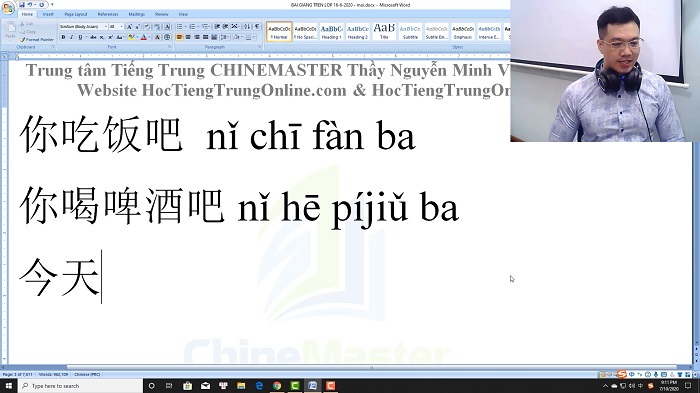Apply the red font color
The image size is (700, 393).
click(143, 37)
